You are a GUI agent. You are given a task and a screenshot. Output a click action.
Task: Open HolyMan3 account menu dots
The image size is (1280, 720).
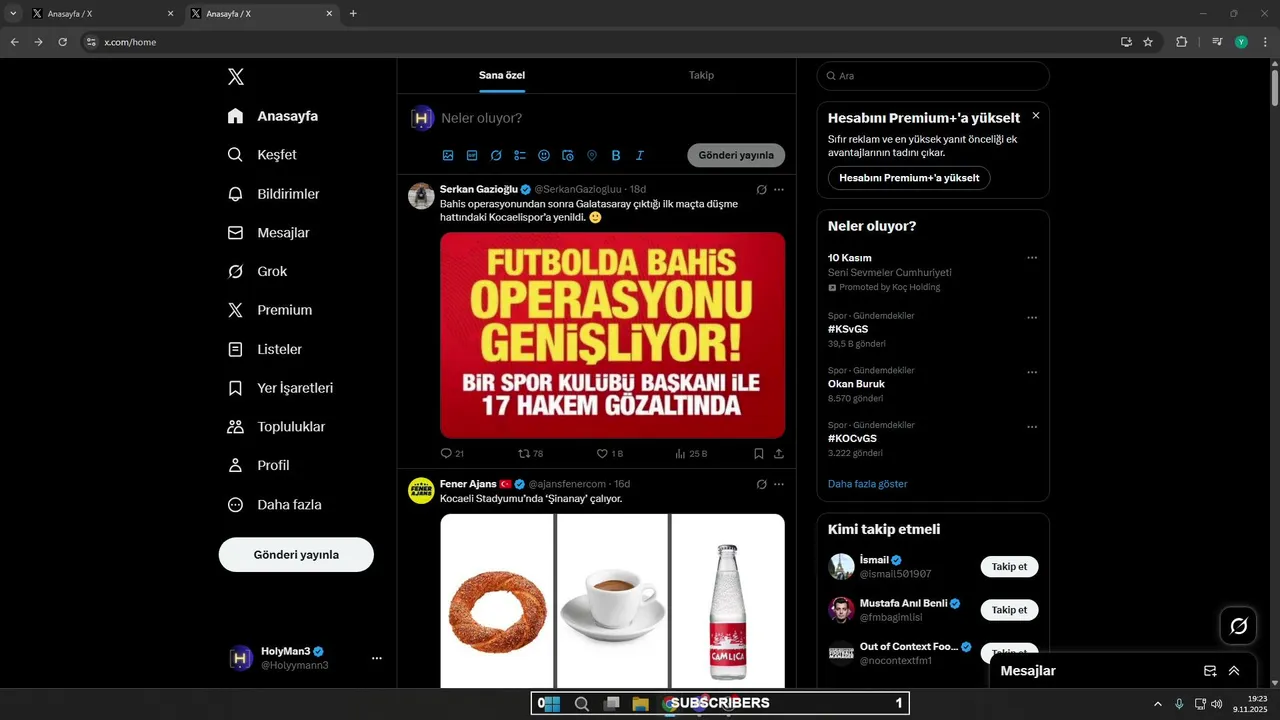pos(377,658)
